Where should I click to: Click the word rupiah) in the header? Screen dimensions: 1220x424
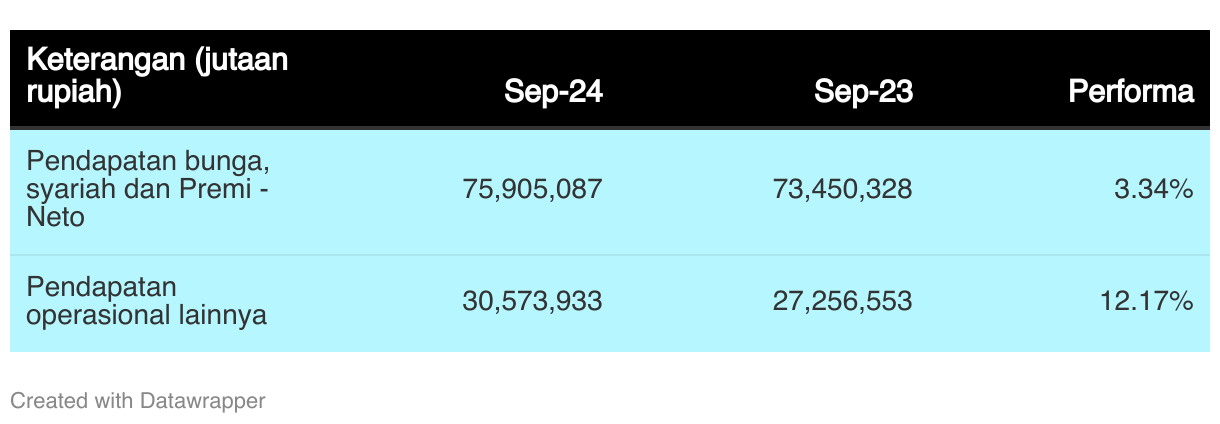pos(73,93)
